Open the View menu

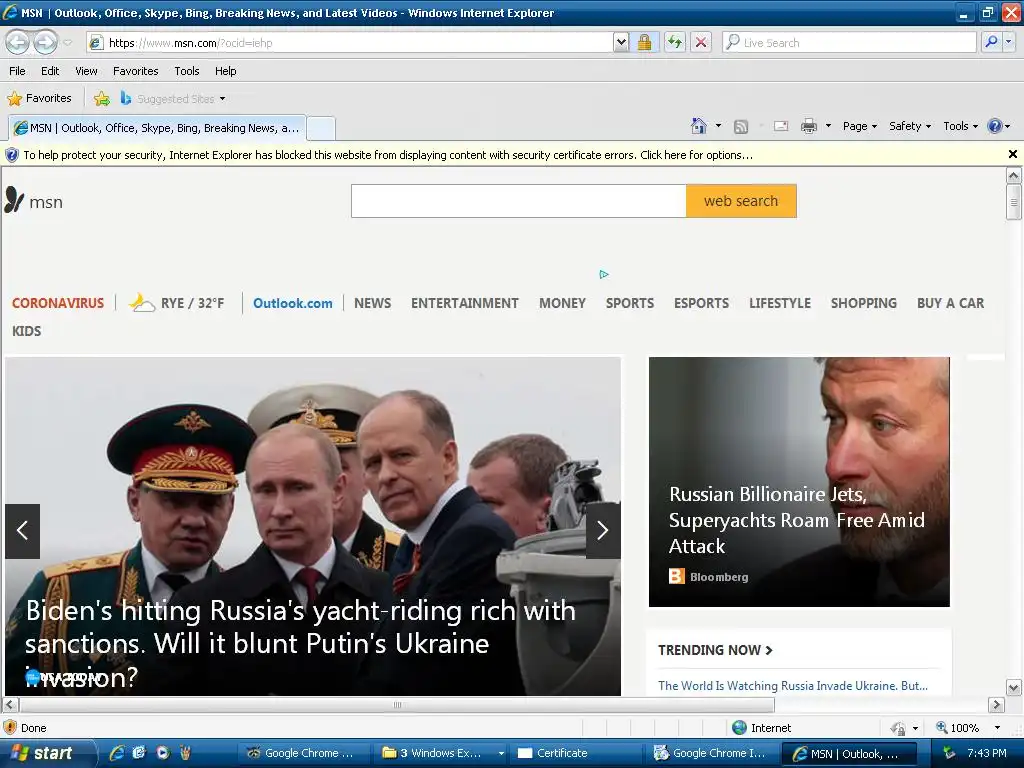(86, 71)
